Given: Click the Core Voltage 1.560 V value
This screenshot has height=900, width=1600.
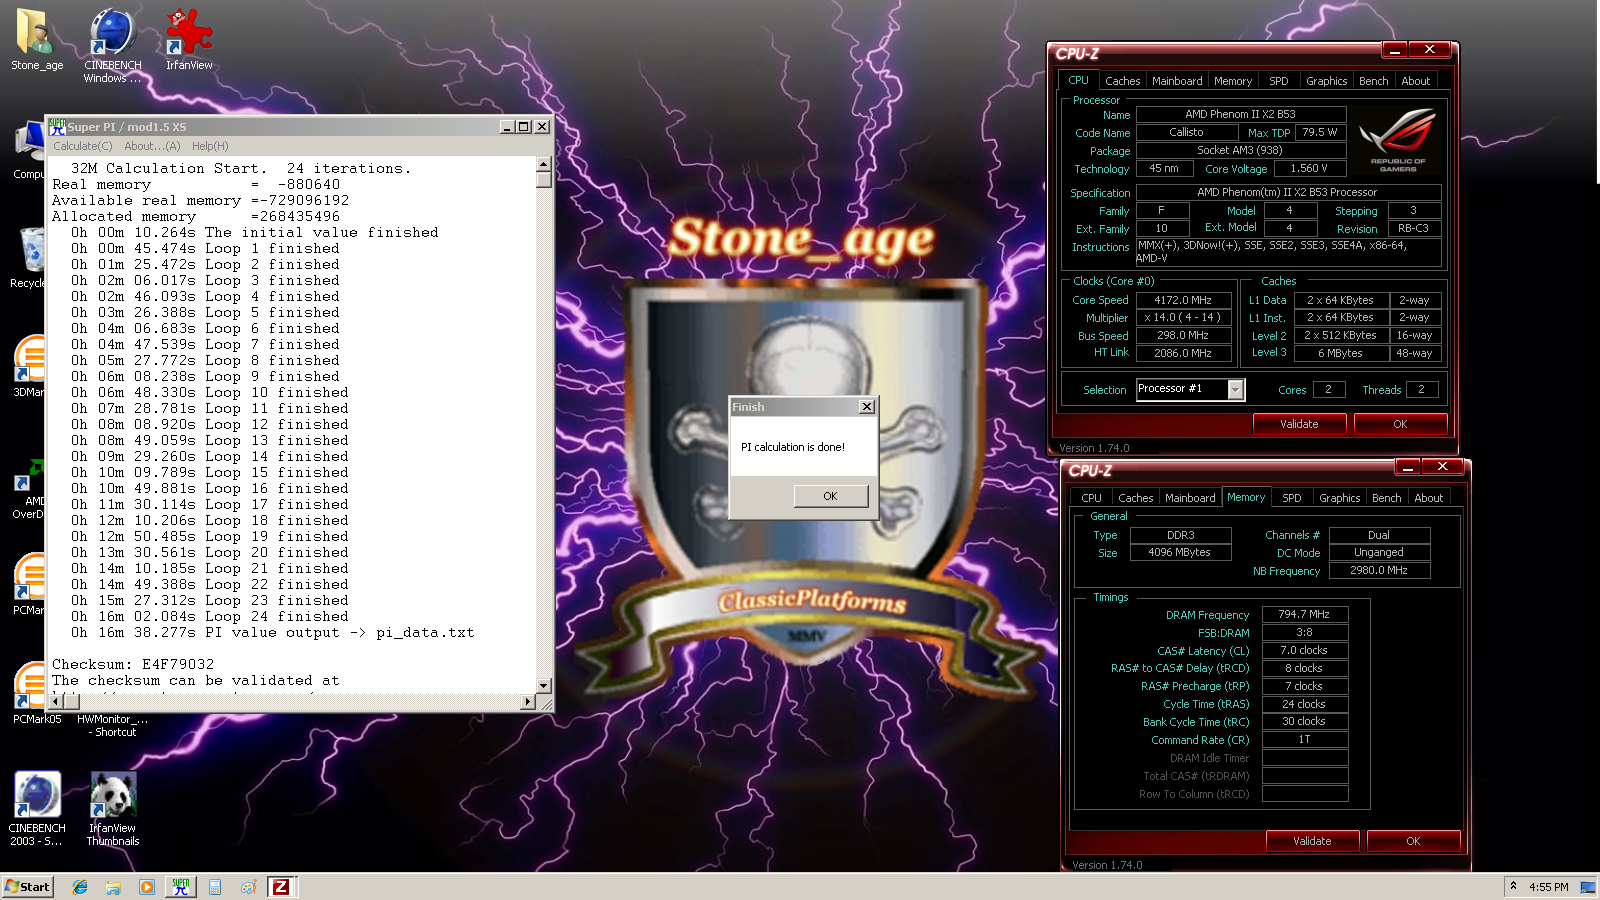Looking at the screenshot, I should (1308, 168).
